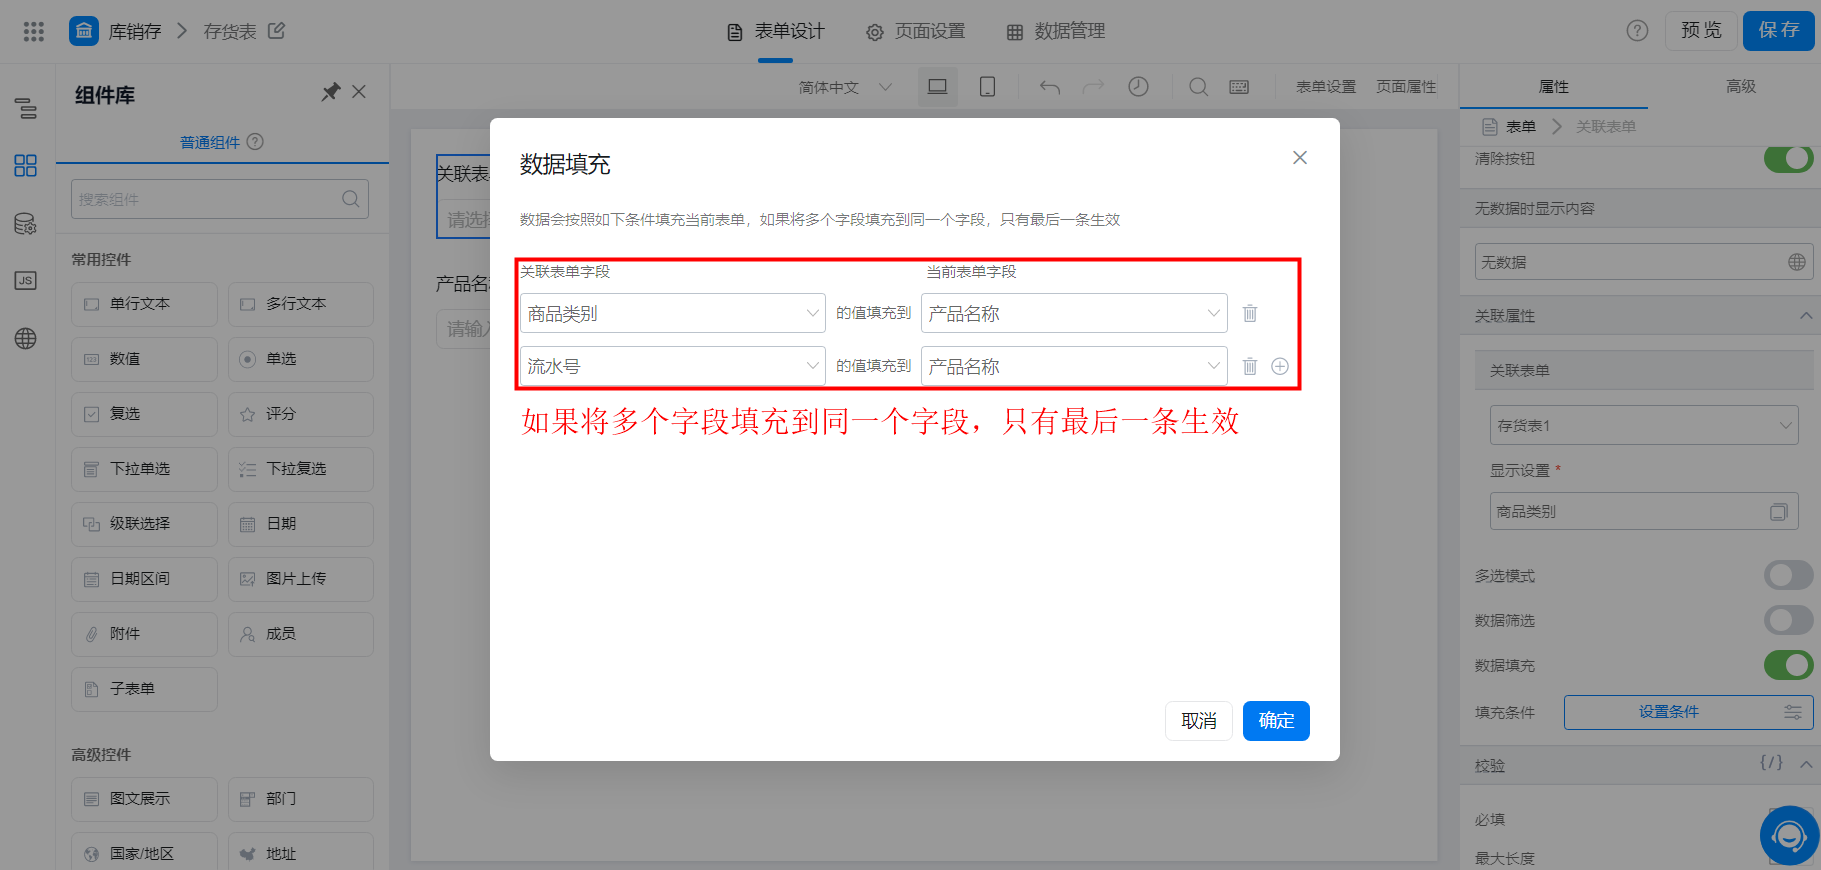Open second row 产品名称 target dropdown

1074,366
